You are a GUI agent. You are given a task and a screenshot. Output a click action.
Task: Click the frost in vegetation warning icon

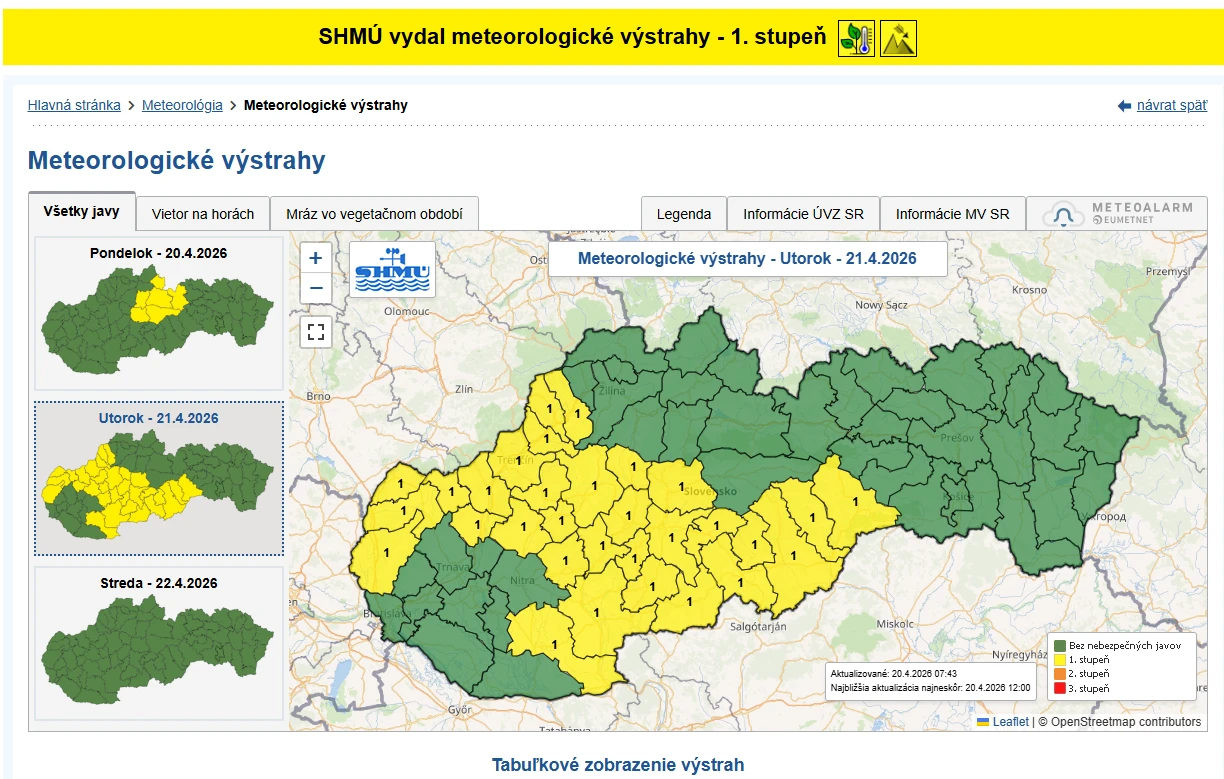tap(856, 38)
